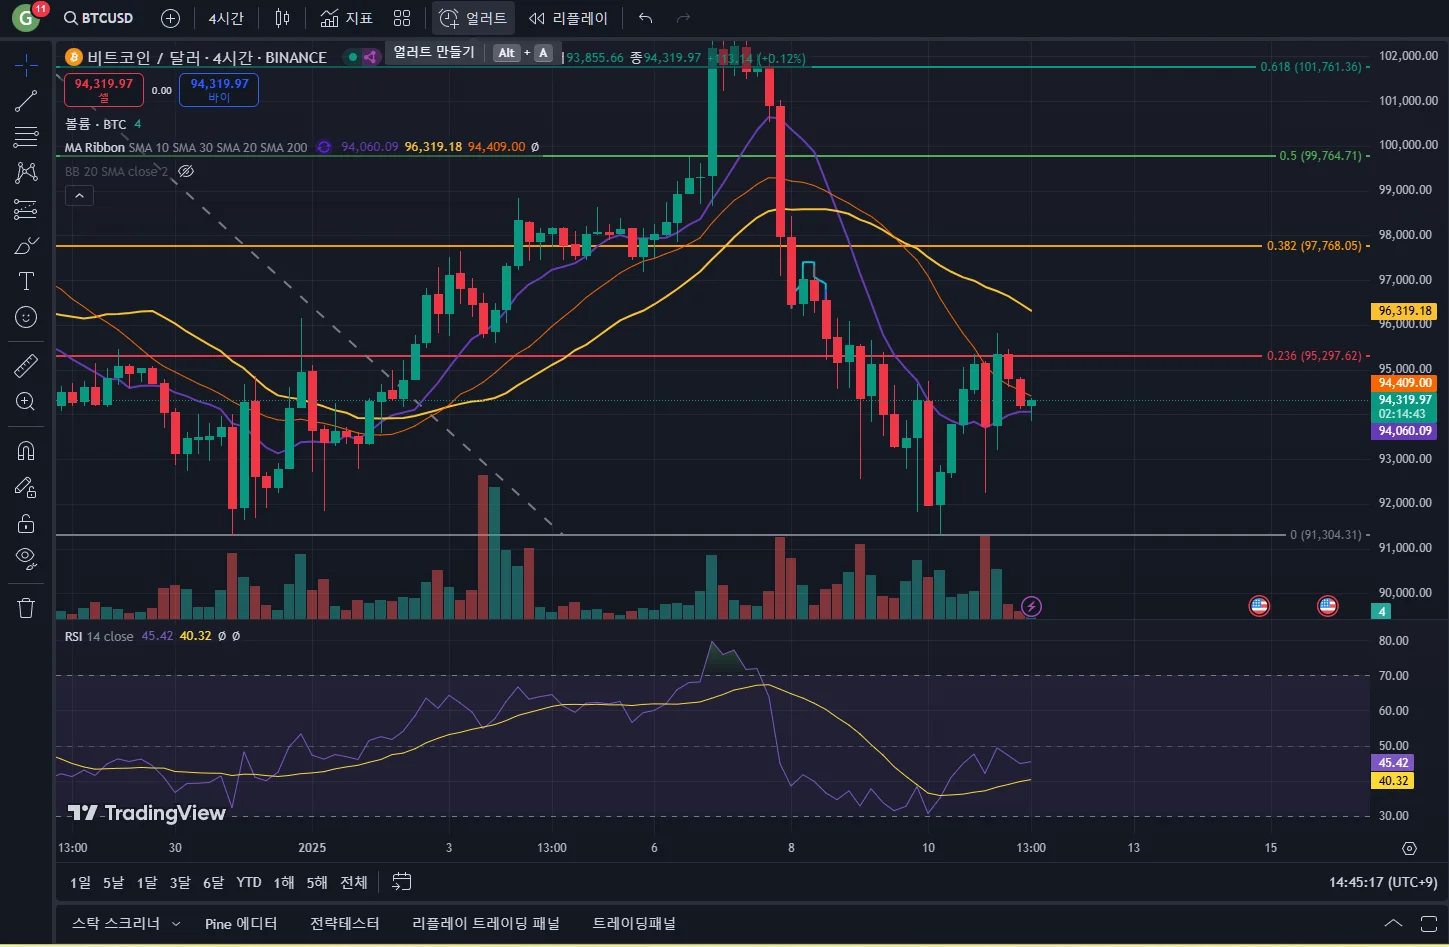This screenshot has height=947, width=1449.
Task: Click the trash can remove drawings icon
Action: click(x=26, y=607)
